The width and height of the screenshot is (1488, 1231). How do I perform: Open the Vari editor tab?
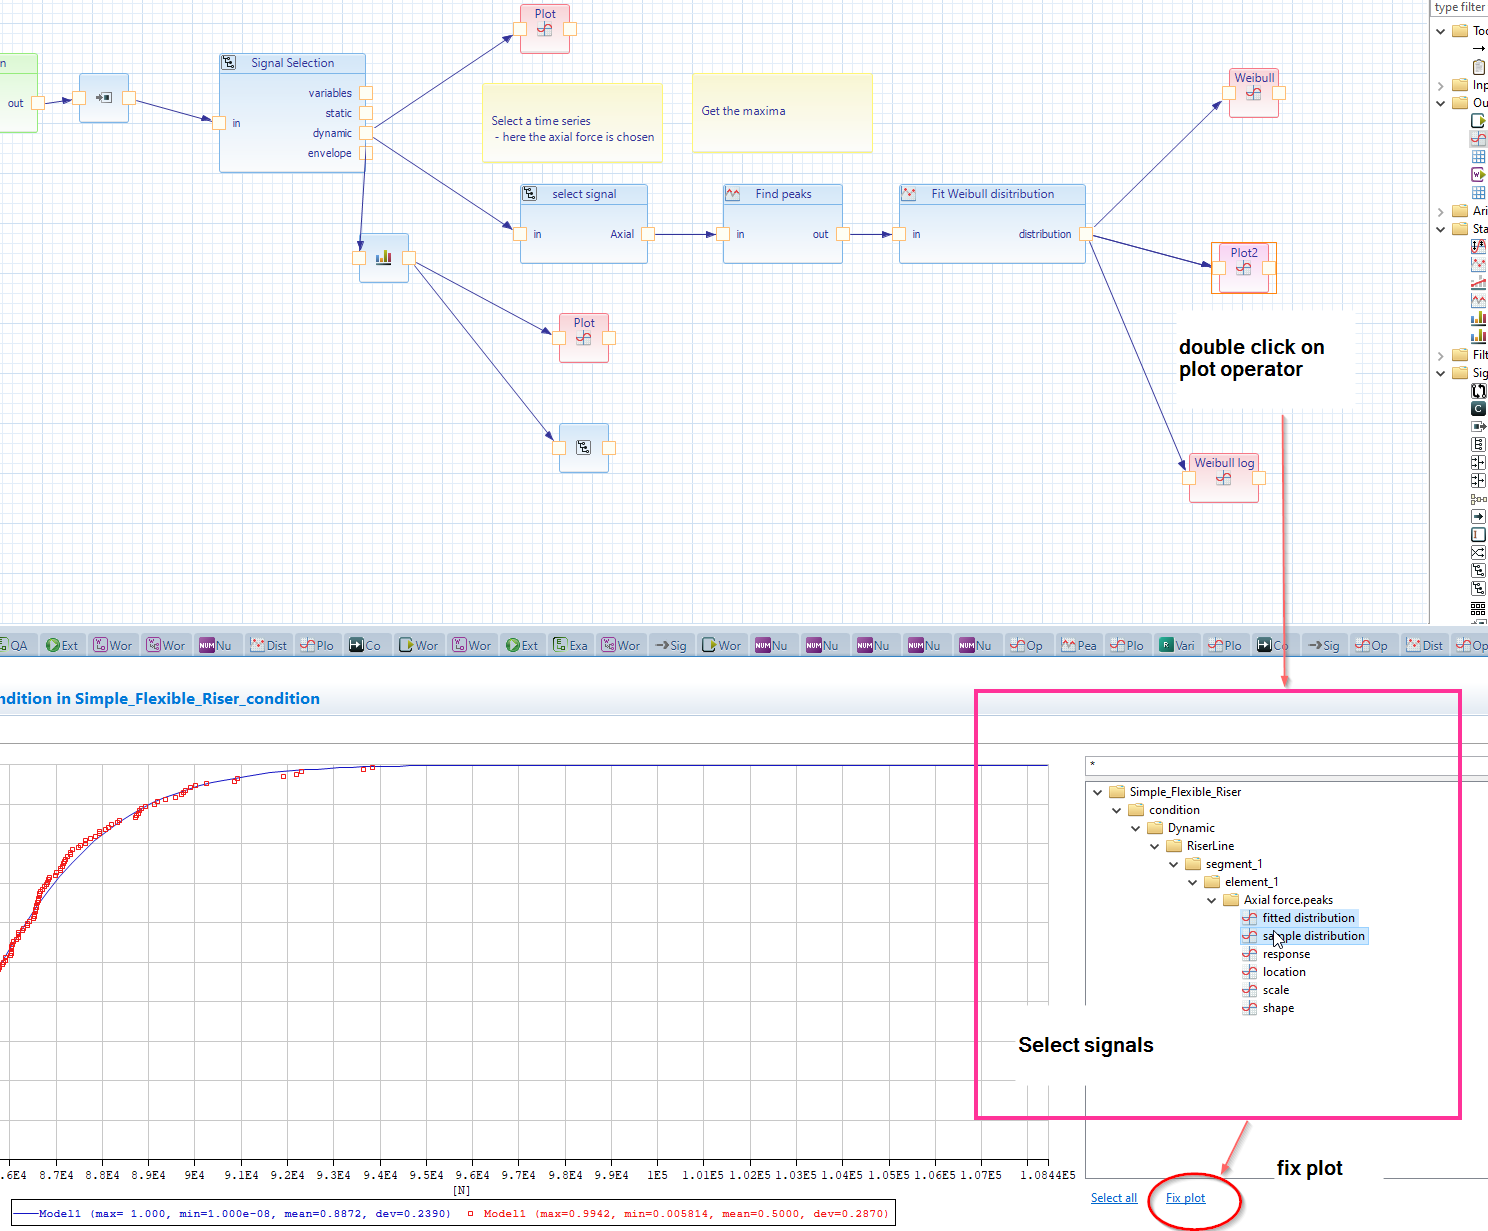pyautogui.click(x=1176, y=645)
